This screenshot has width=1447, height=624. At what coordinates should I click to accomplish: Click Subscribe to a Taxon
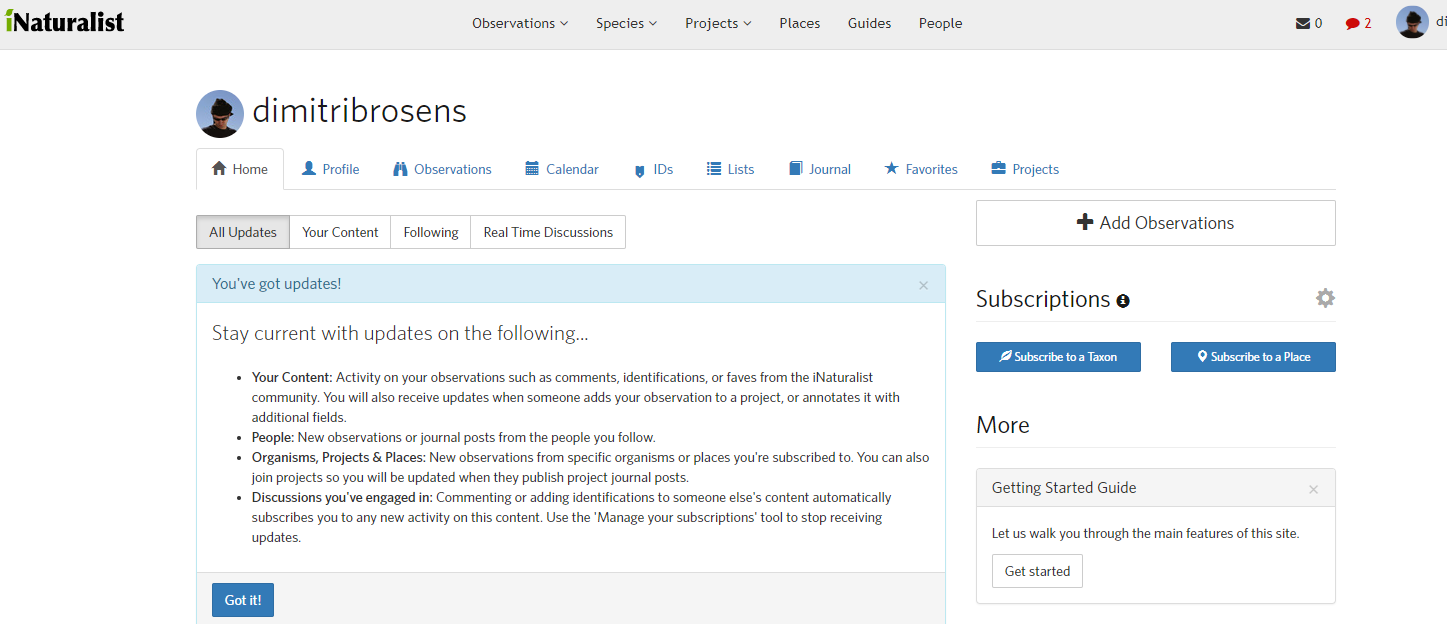(1058, 357)
